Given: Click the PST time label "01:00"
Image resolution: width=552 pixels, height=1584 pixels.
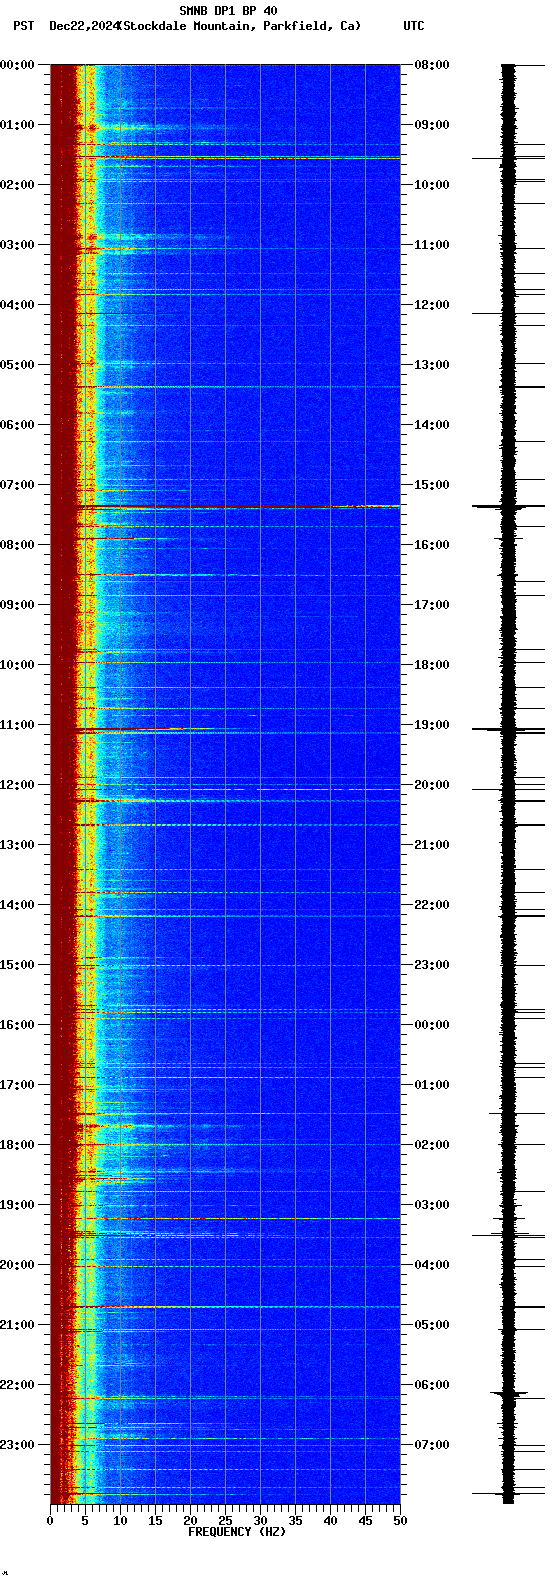Looking at the screenshot, I should click(x=17, y=125).
